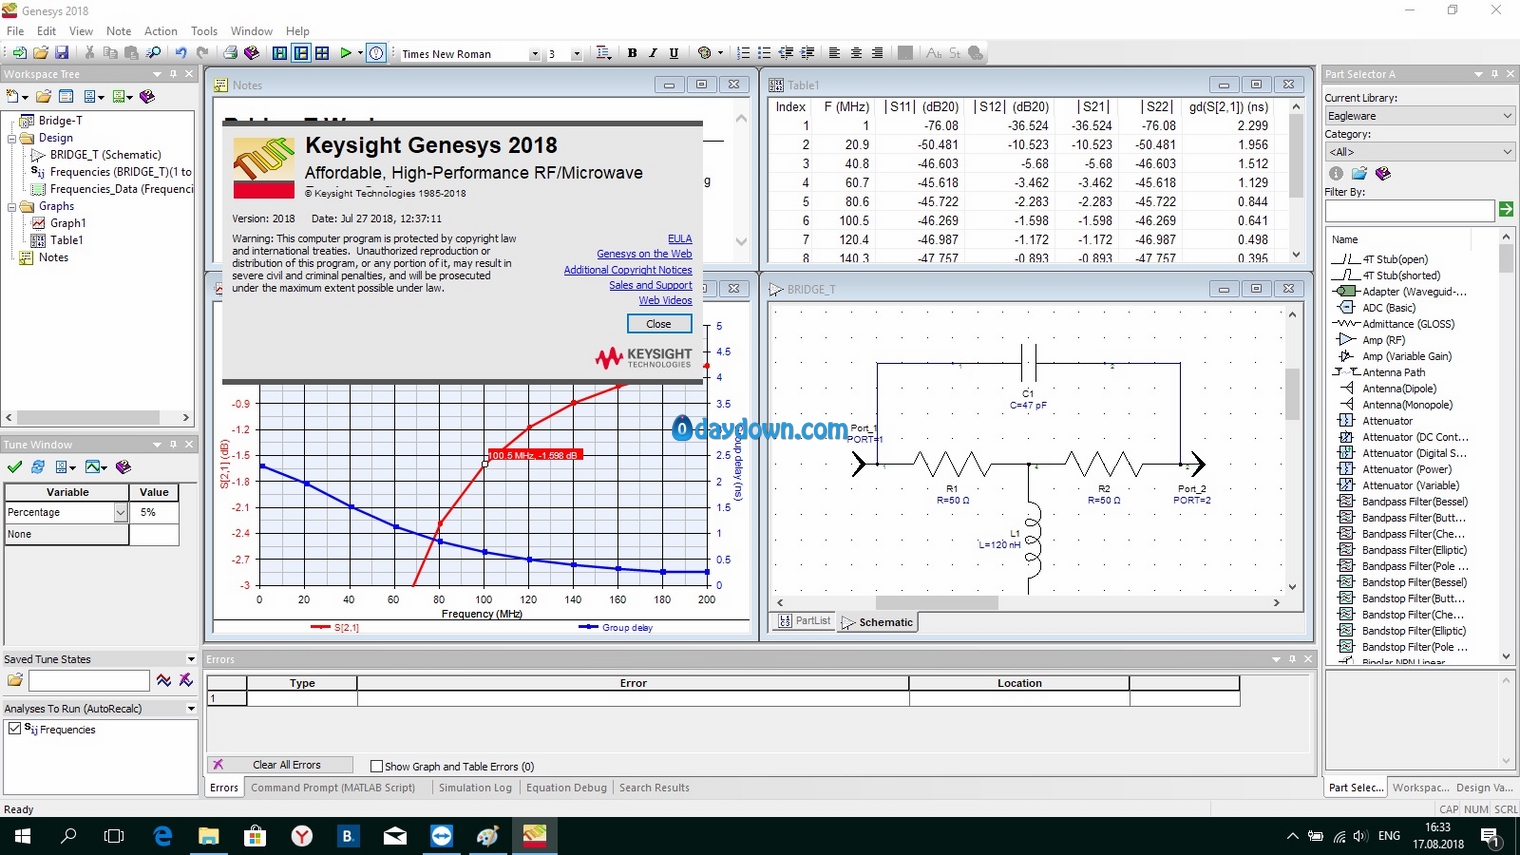
Task: Toggle the Workspace Tree pin
Action: pos(173,74)
